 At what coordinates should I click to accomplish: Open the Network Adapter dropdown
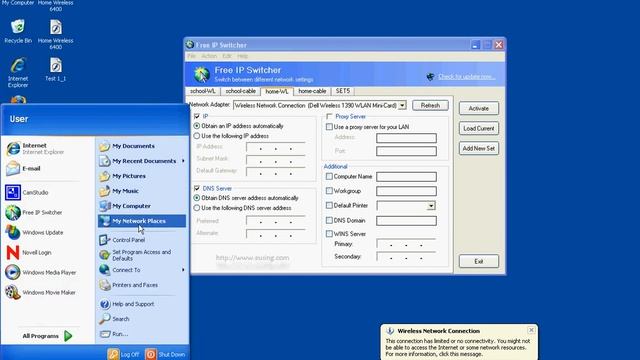click(x=402, y=105)
